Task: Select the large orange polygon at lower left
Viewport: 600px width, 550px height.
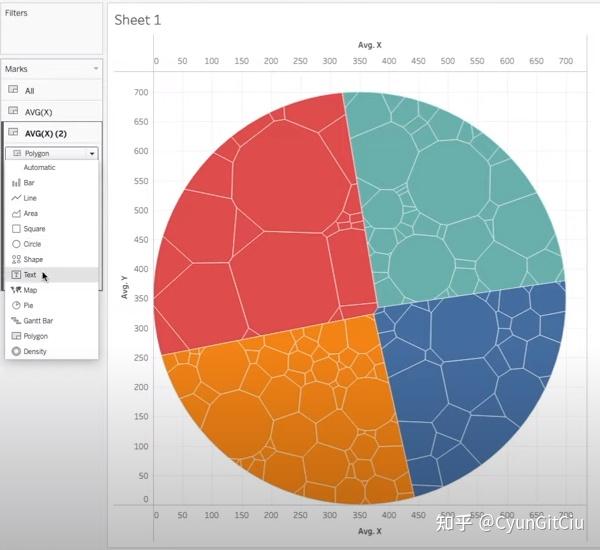Action: pos(237,425)
